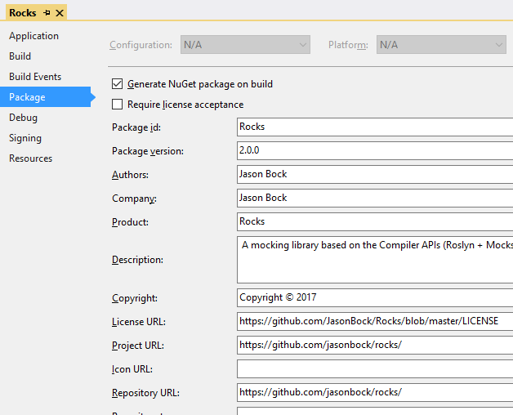
Task: Edit the Copyright field
Action: [x=375, y=297]
